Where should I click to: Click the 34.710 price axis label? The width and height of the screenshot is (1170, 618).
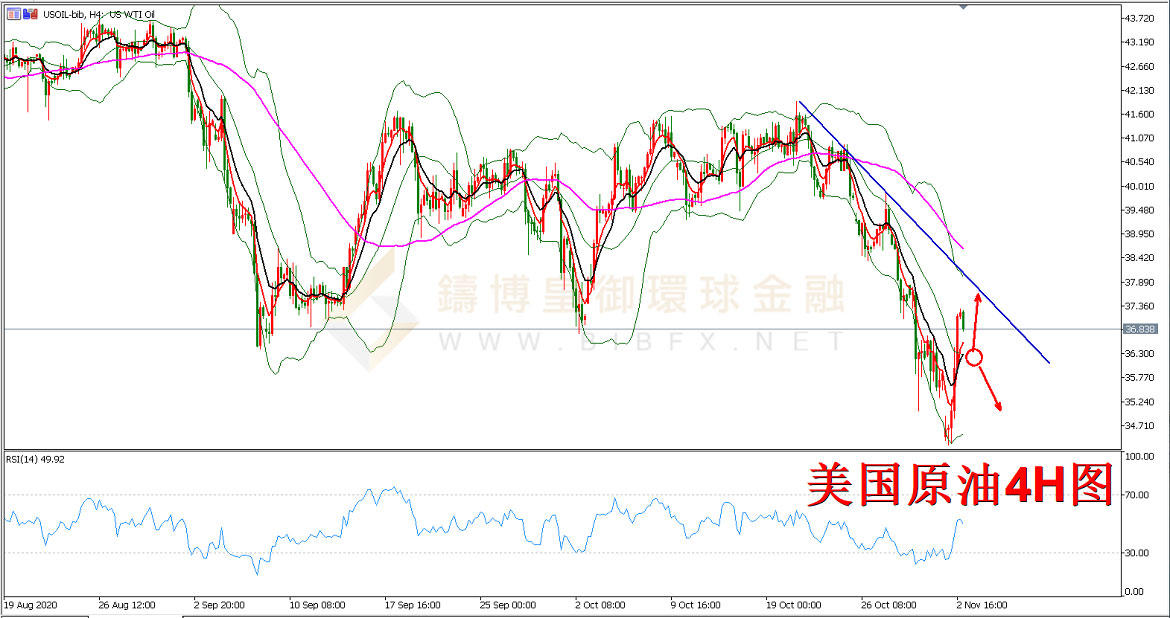coord(1139,426)
